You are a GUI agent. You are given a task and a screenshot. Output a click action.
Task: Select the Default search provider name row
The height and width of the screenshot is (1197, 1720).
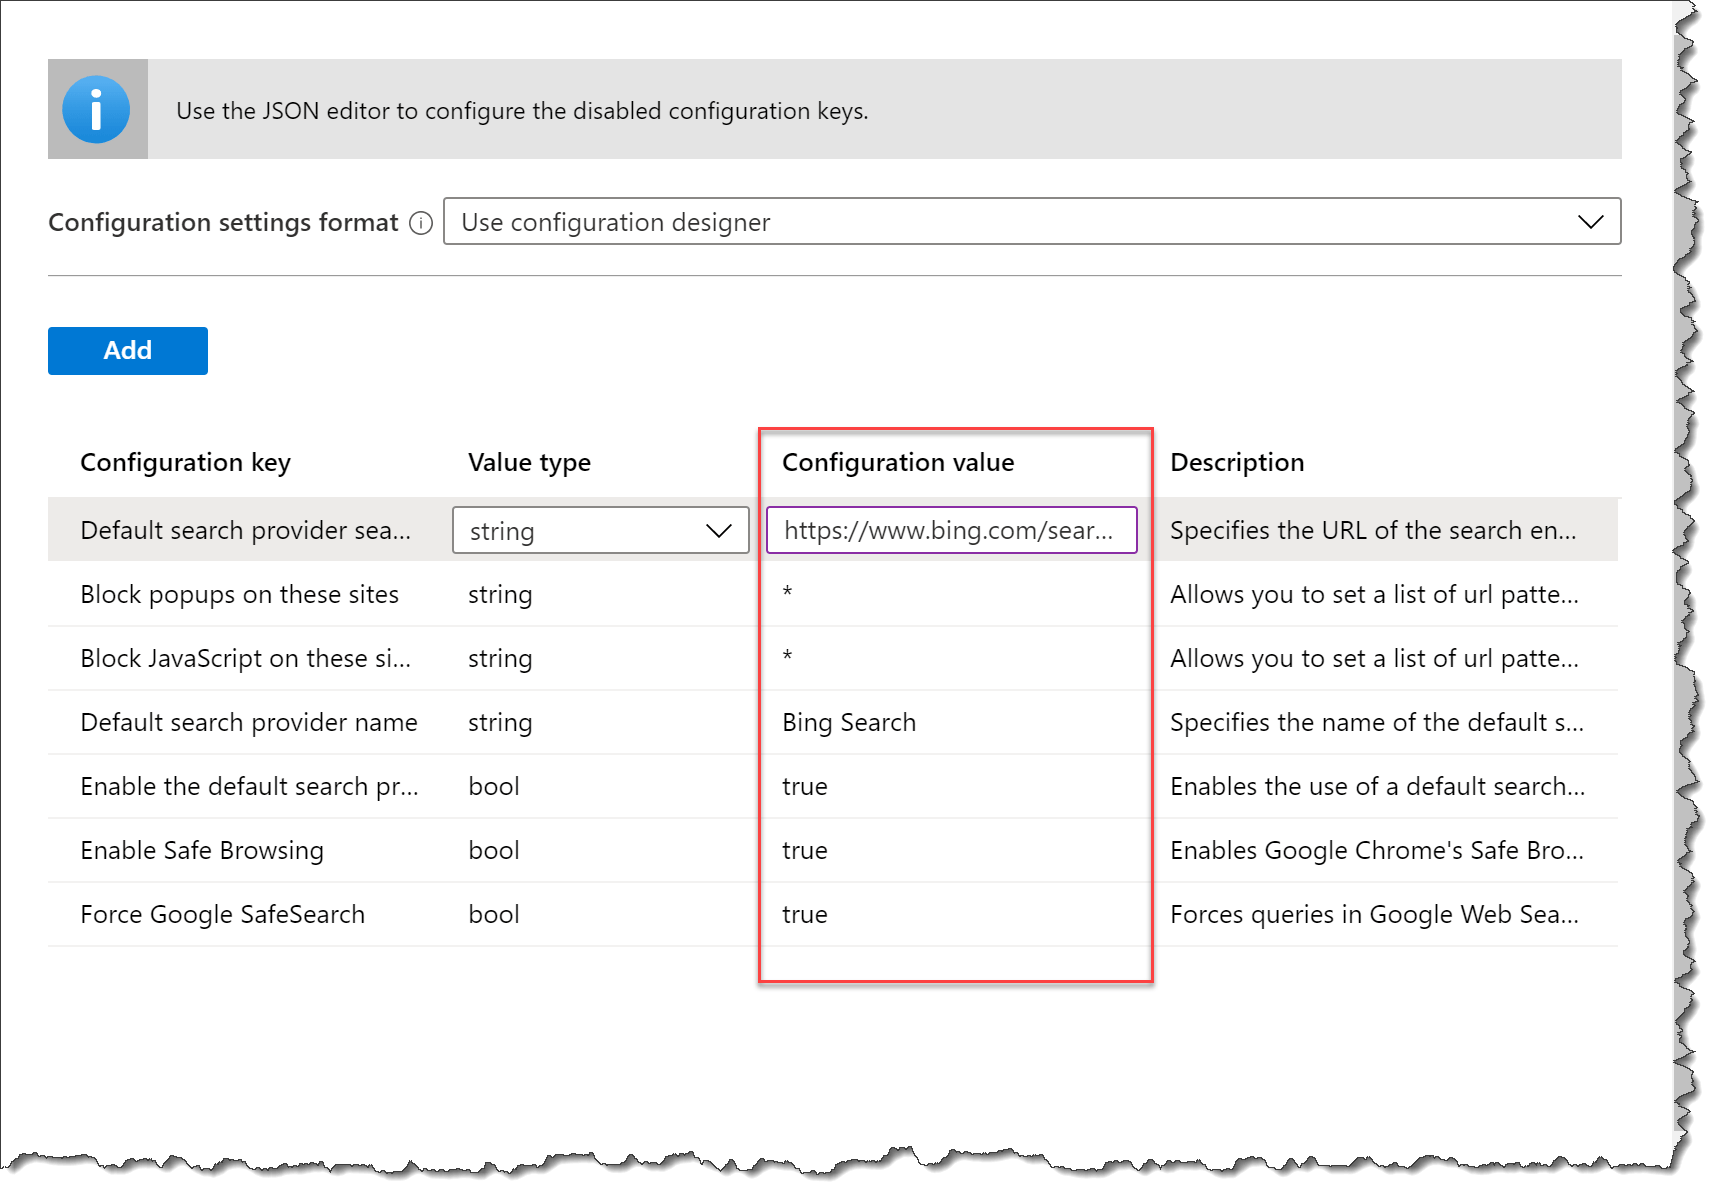[248, 722]
